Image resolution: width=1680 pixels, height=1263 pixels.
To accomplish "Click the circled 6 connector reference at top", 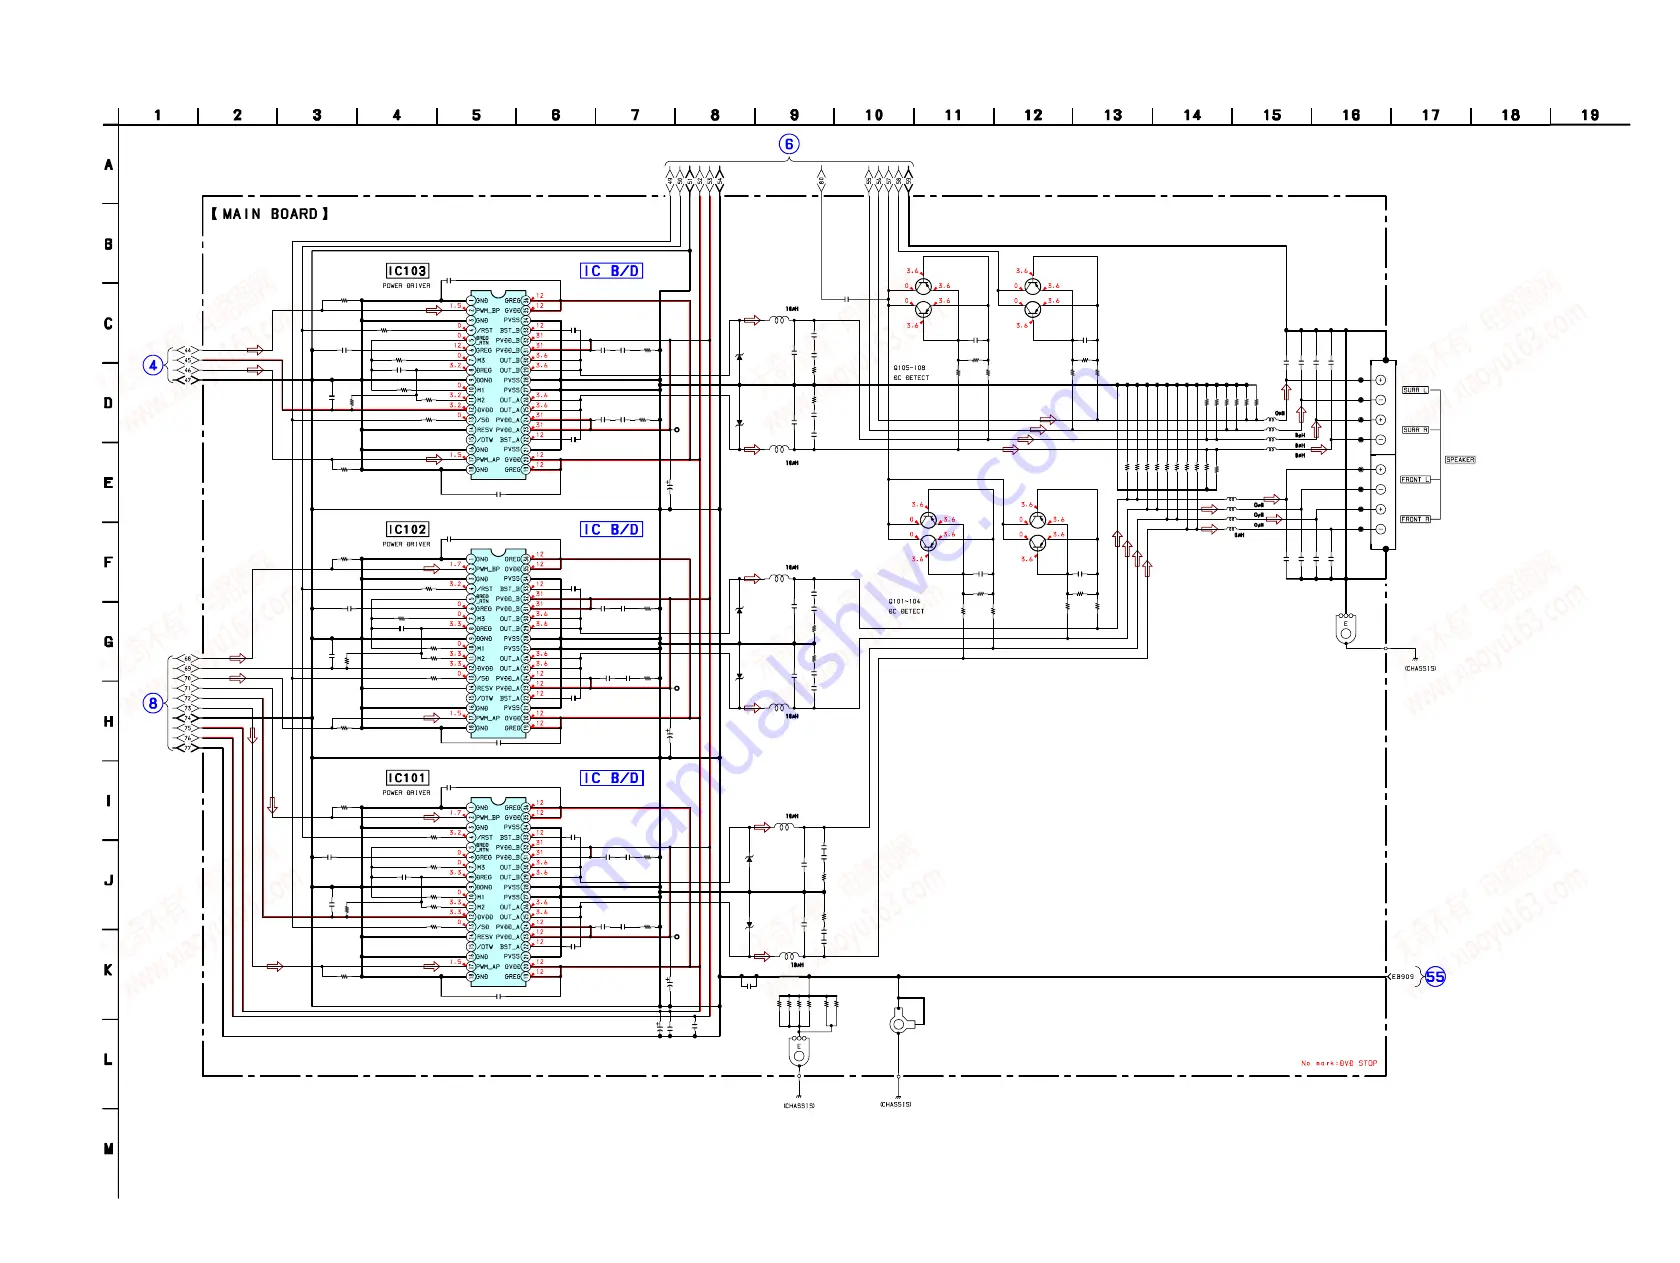I will pyautogui.click(x=789, y=144).
